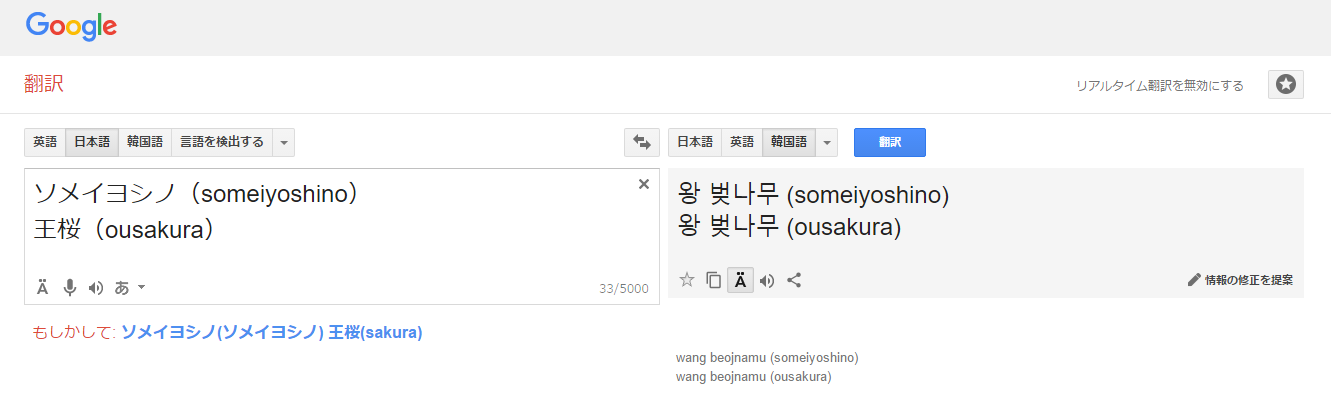Clear the source text with X icon
Viewport: 1331px width, 415px height.
click(x=644, y=184)
